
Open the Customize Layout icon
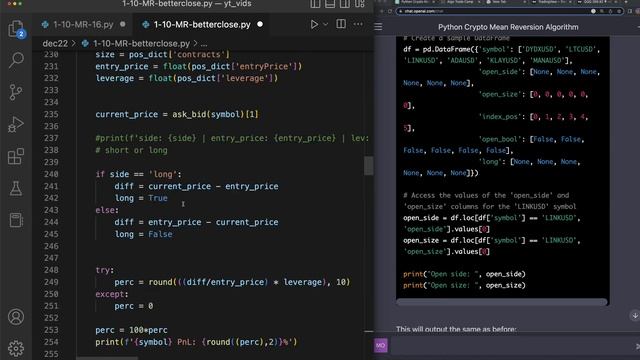pos(360,4)
